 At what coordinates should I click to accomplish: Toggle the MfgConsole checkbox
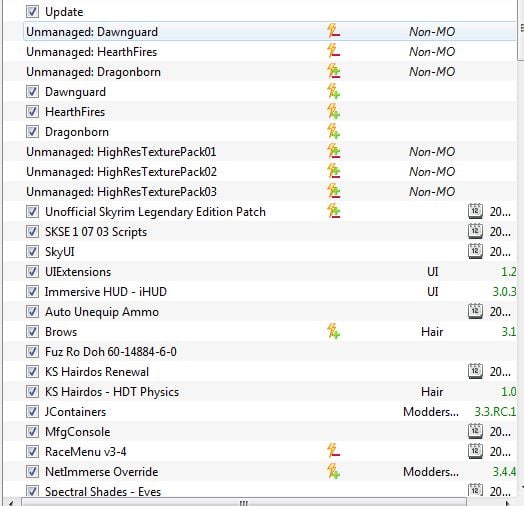pos(32,431)
